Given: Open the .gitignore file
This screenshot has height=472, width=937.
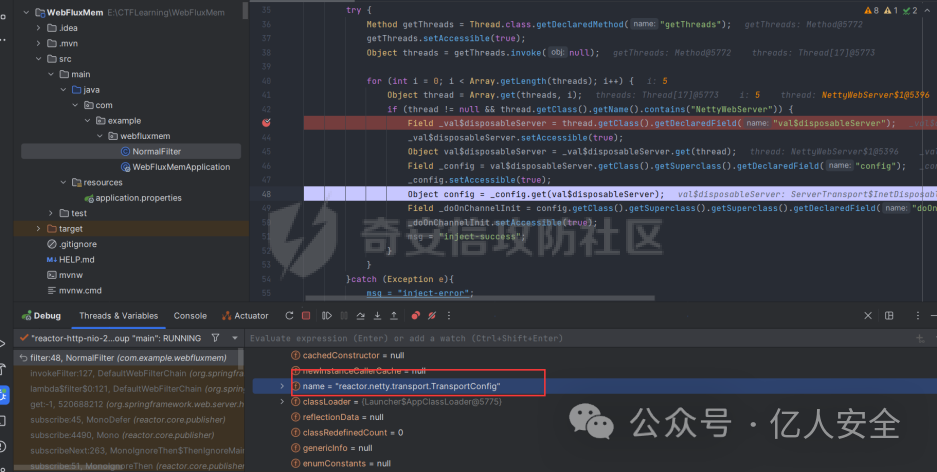Looking at the screenshot, I should click(72, 244).
